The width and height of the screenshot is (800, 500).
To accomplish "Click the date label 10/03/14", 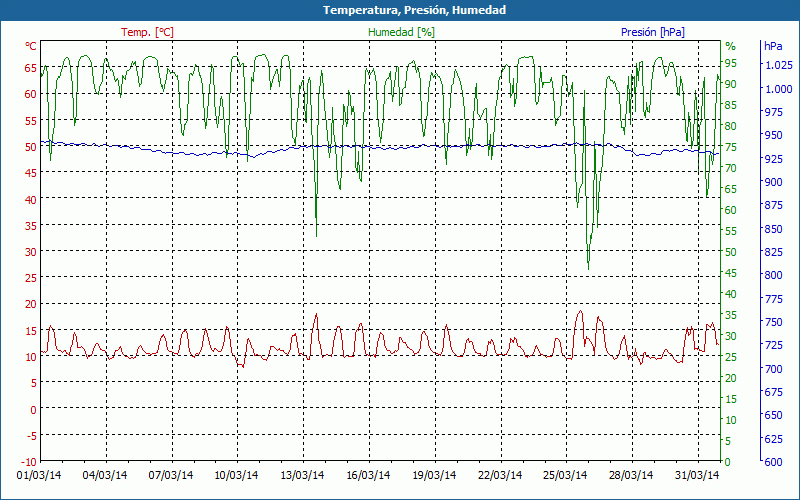I will coord(236,475).
